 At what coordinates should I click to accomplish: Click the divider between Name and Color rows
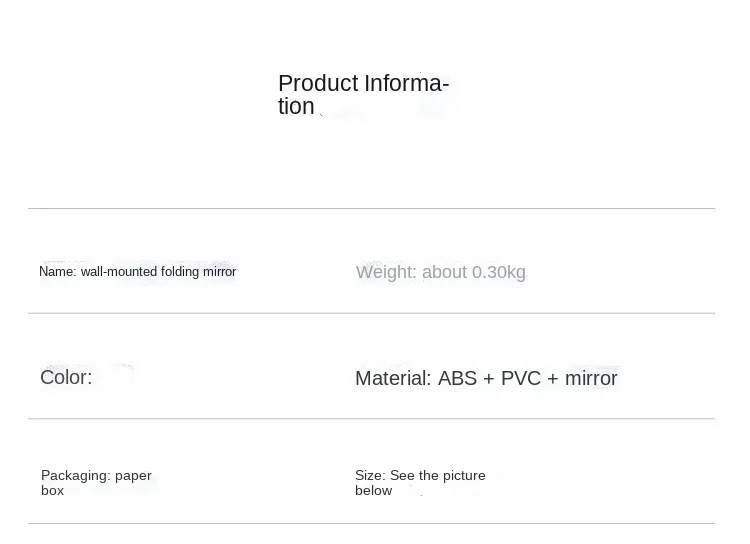[x=371, y=313]
